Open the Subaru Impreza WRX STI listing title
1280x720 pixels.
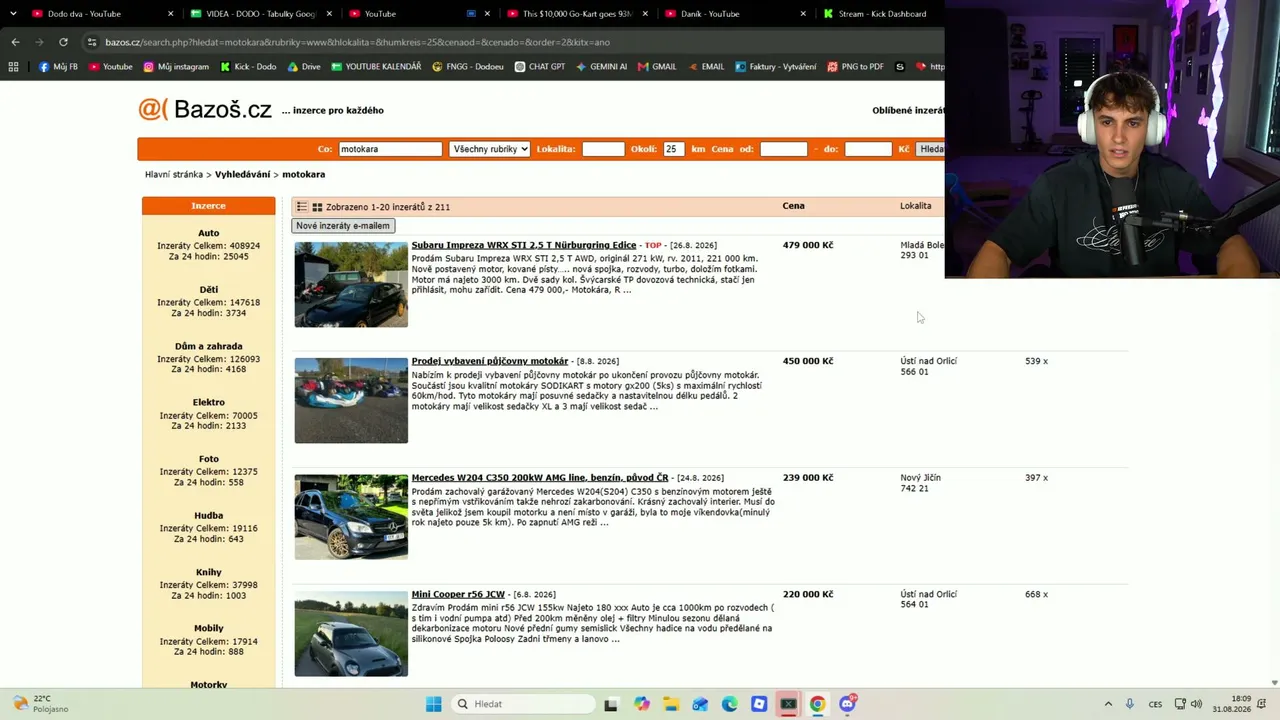coord(524,245)
